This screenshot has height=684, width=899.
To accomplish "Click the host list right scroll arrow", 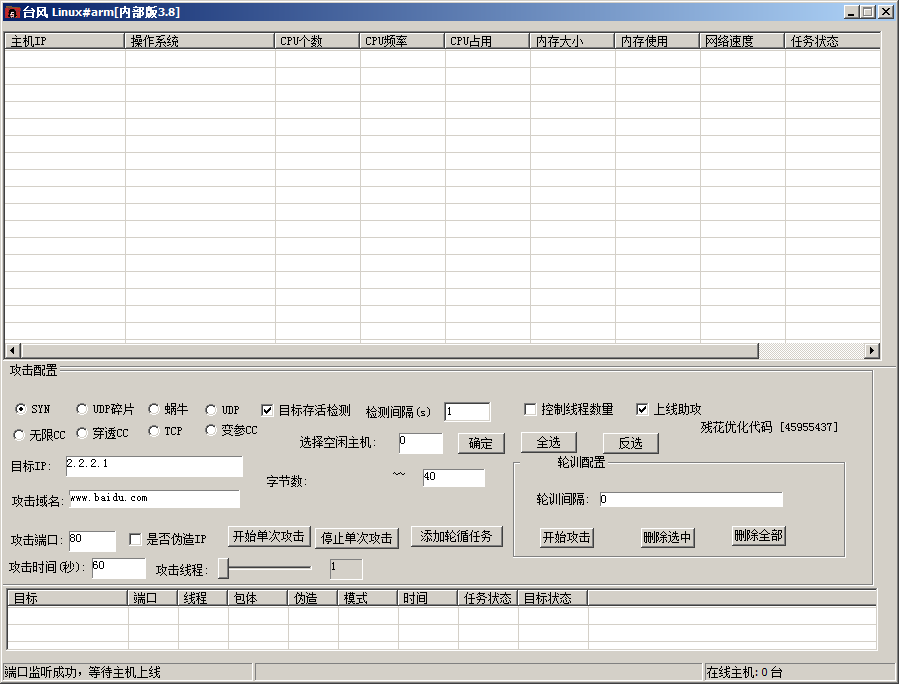I will tap(872, 350).
